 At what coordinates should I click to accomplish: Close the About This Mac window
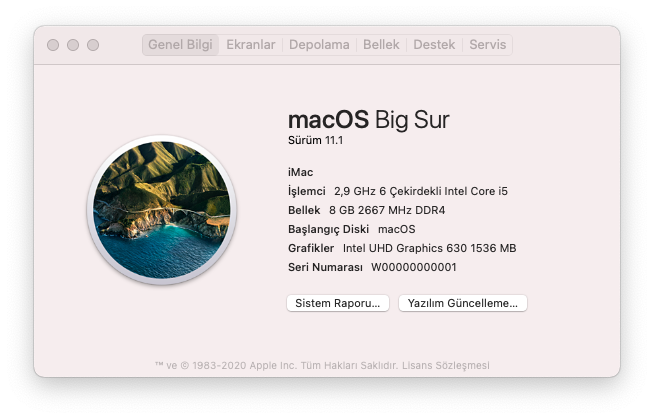coord(52,45)
